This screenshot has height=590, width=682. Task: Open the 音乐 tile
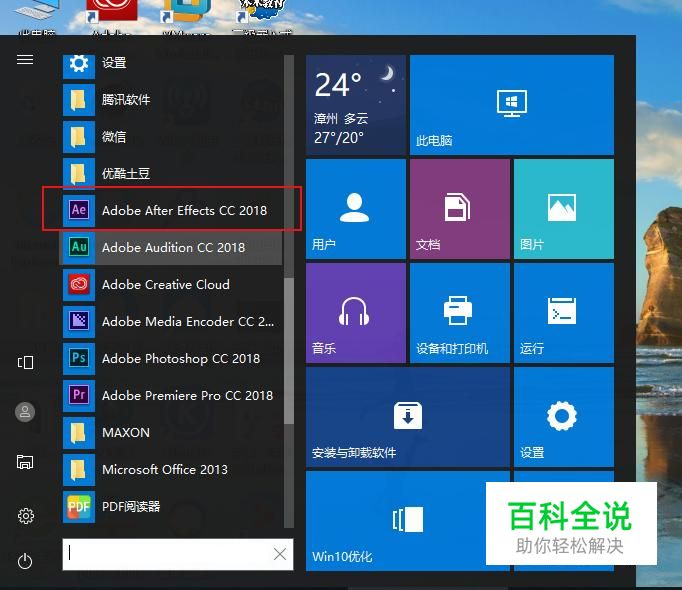(356, 313)
